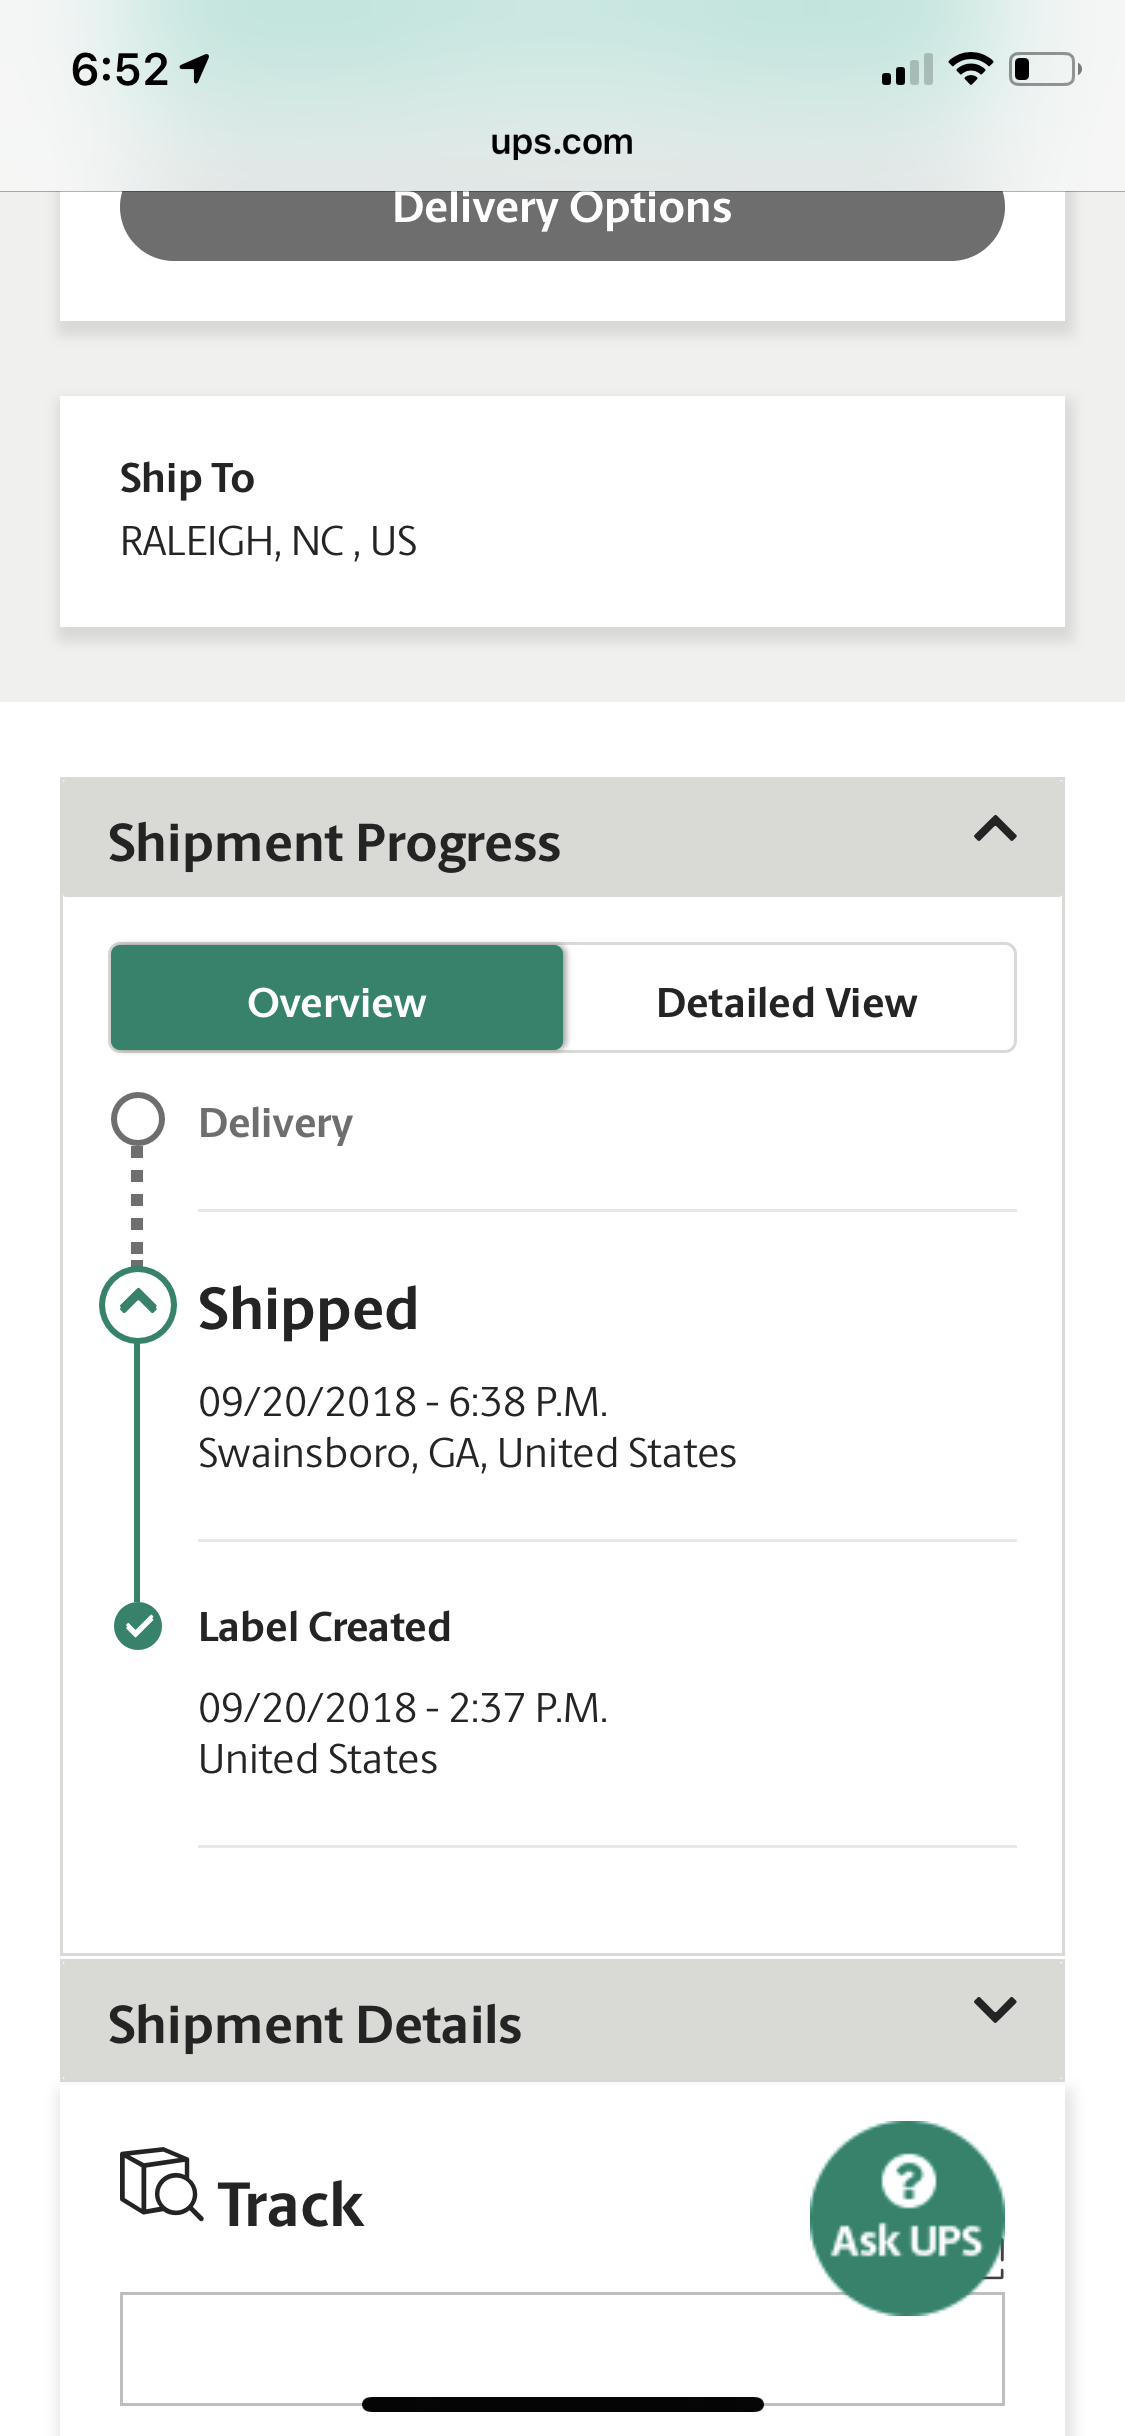Tap the Shipped status heading
Viewport: 1125px width, 2436px height.
point(308,1308)
